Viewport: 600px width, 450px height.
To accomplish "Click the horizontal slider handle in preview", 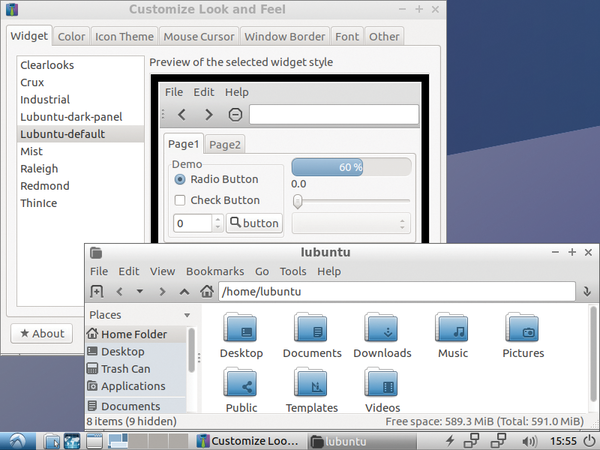I will (297, 201).
